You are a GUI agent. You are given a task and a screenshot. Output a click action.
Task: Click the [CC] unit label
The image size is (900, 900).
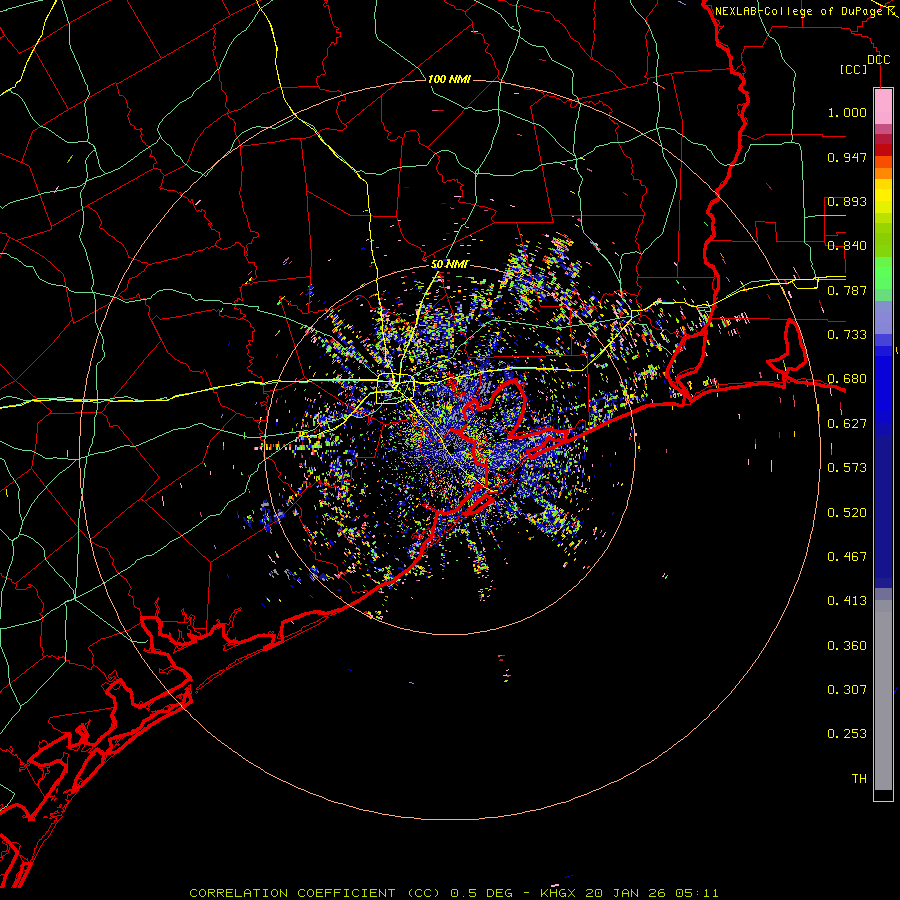pyautogui.click(x=854, y=69)
